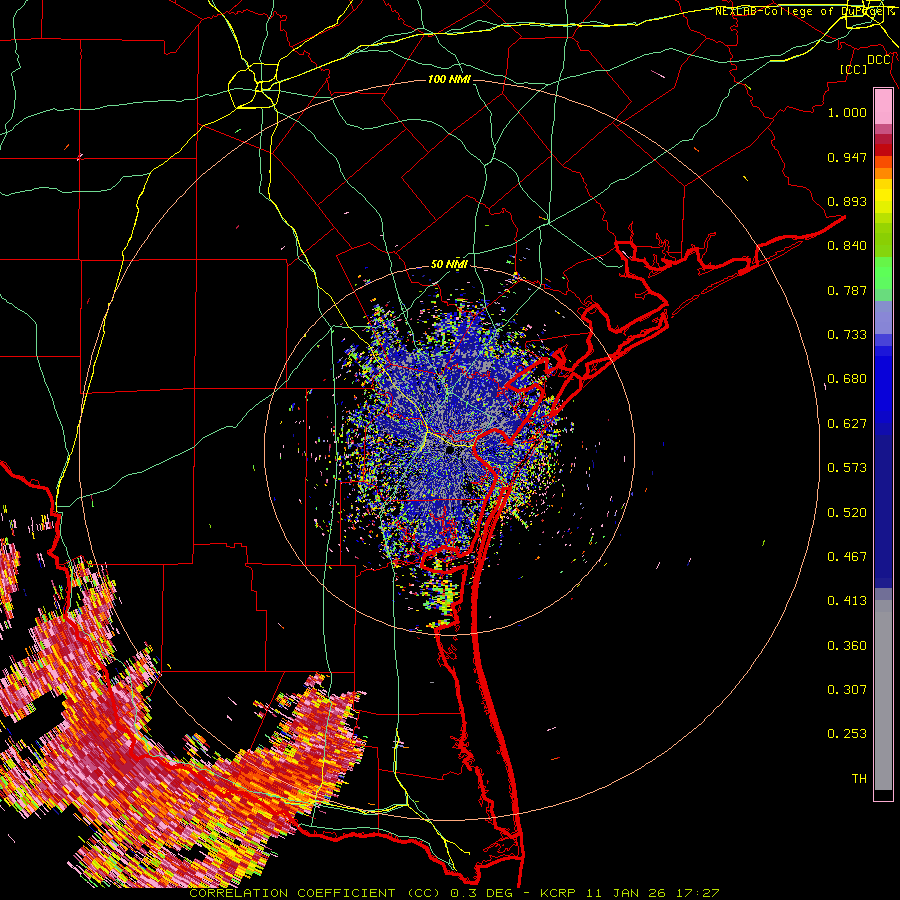Screen dimensions: 900x900
Task: Select the 0.680 value on color scale
Action: [847, 379]
